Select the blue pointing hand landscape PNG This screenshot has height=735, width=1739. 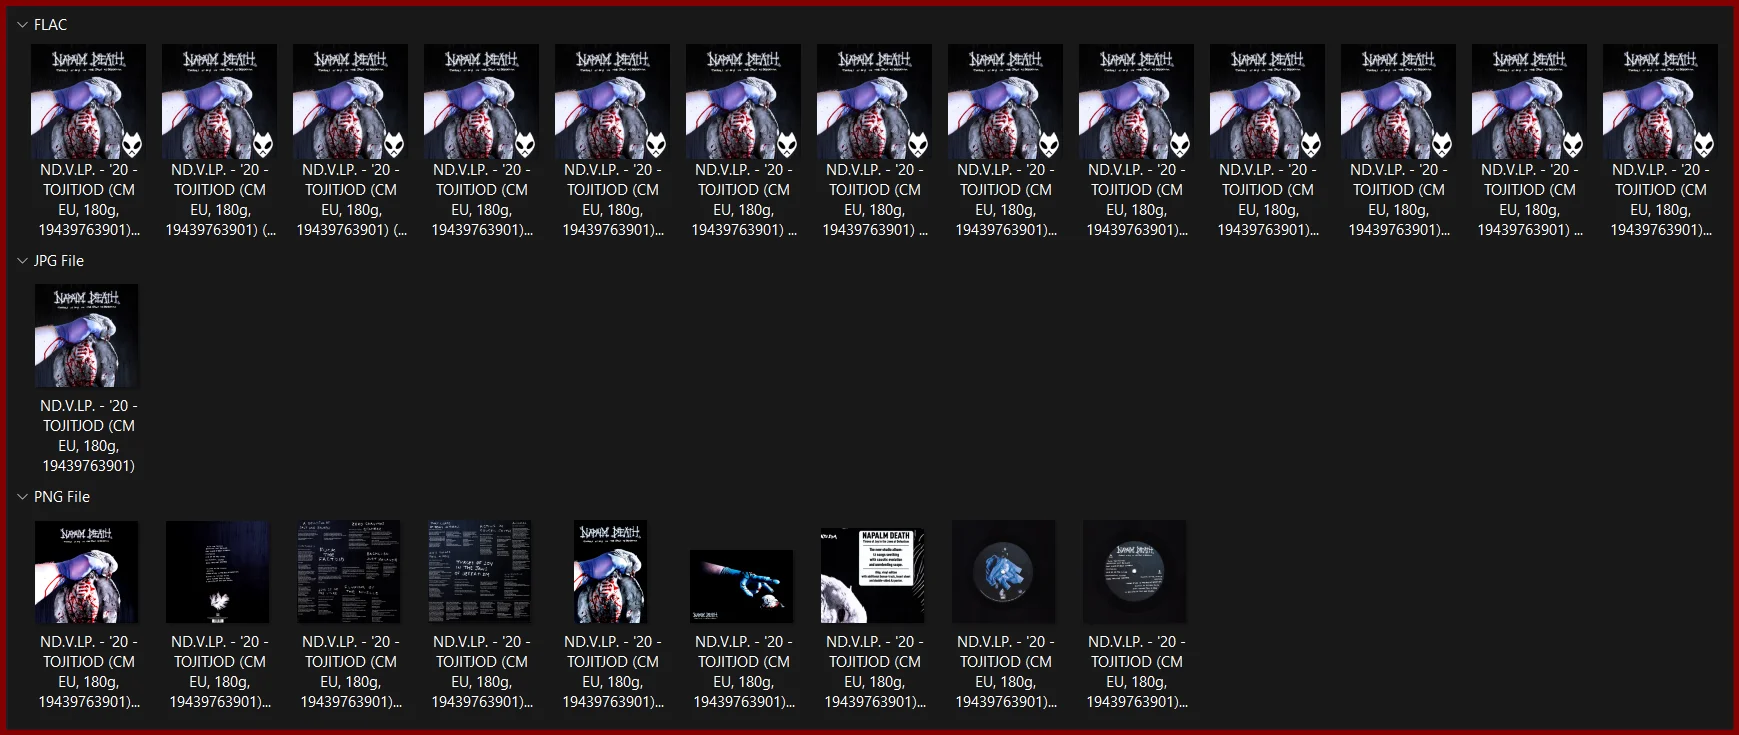click(742, 586)
